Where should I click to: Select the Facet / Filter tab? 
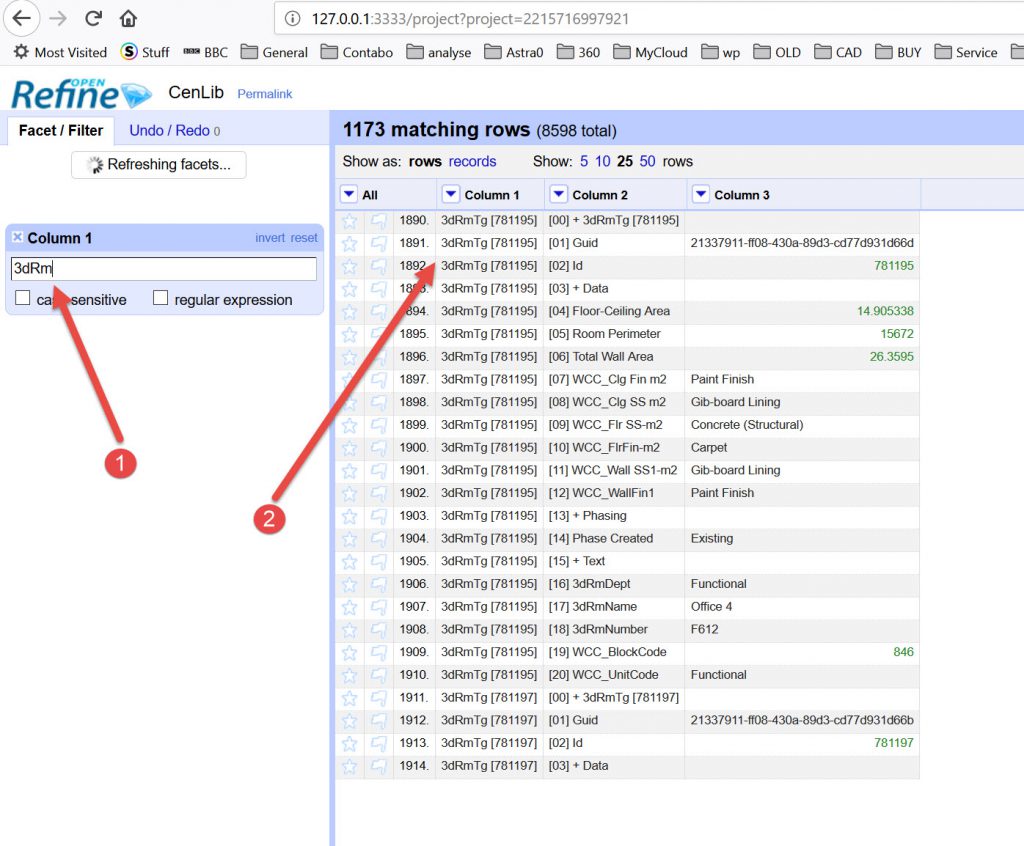click(60, 130)
